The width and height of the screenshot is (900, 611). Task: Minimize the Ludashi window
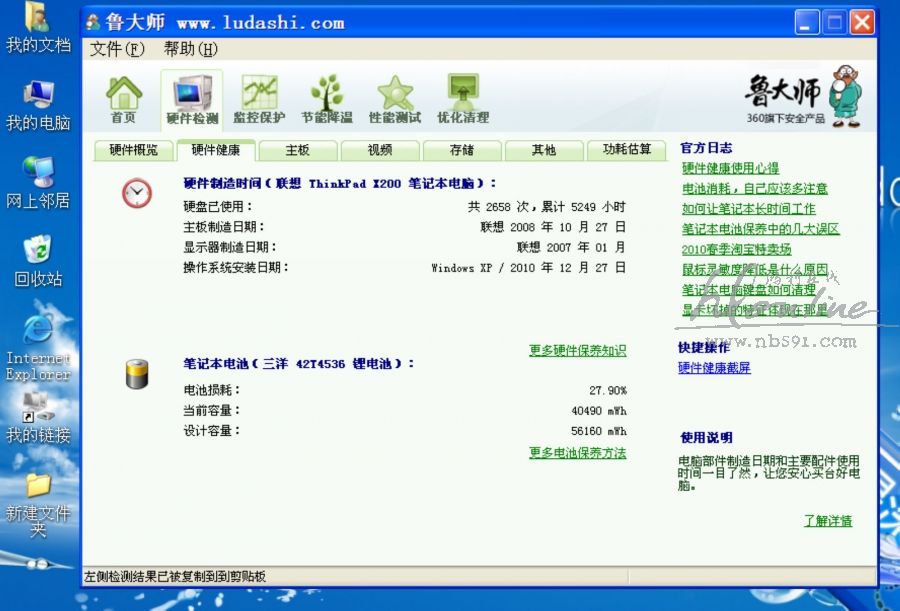click(806, 23)
